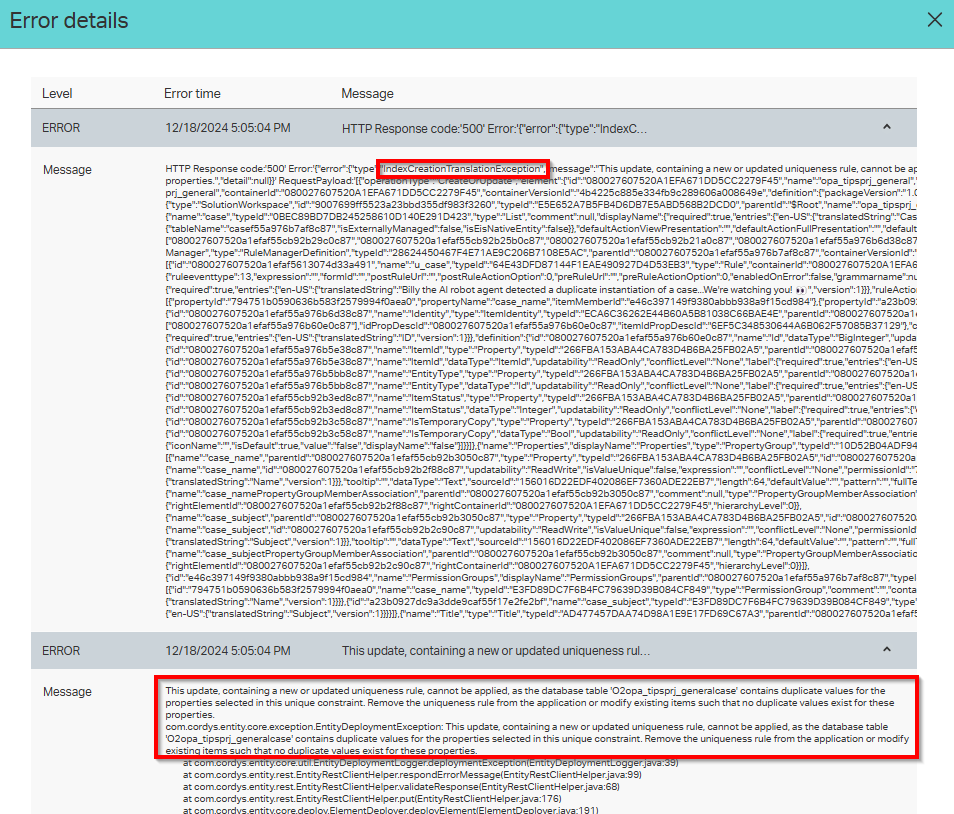
Task: Click the Message label beside the stack trace
Action: pos(67,692)
